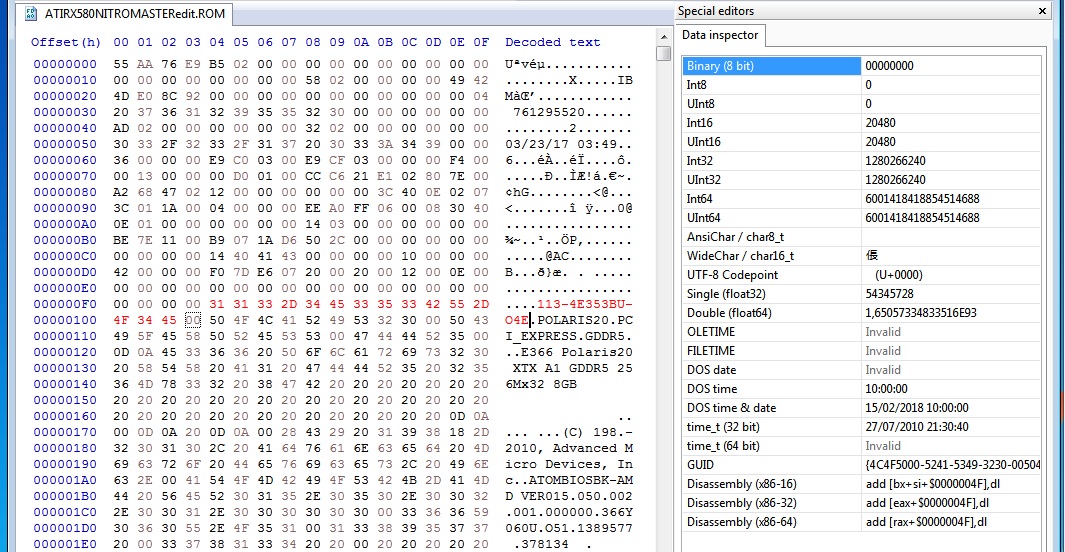Click the Disassembly (x86-16) row

click(x=861, y=484)
